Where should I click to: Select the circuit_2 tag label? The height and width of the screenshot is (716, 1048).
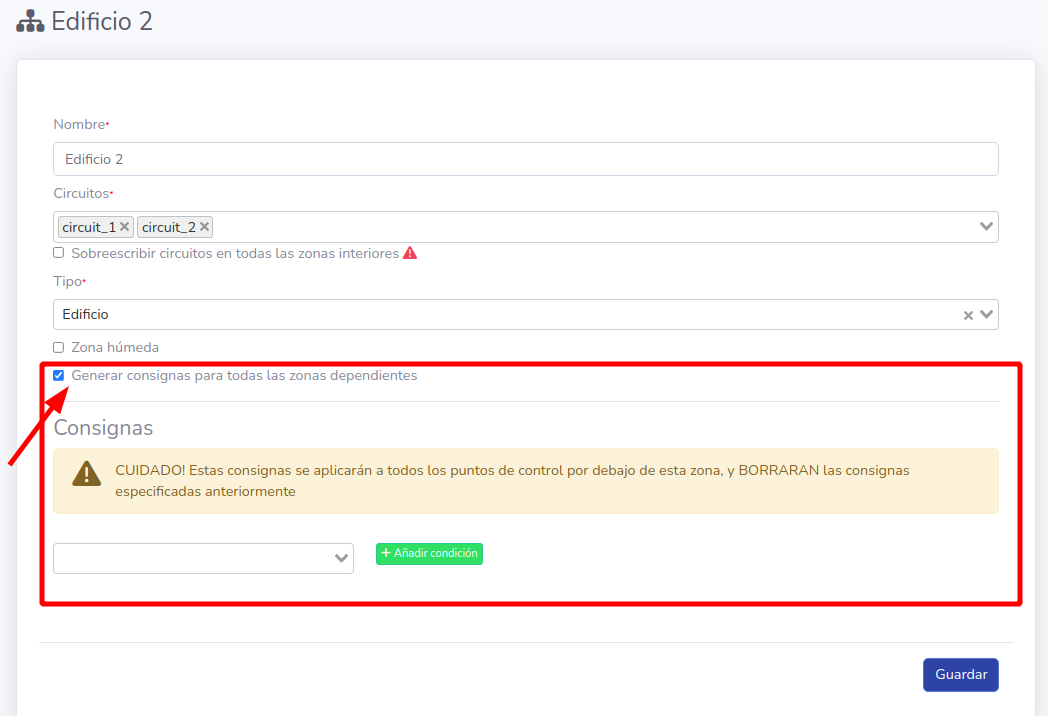(x=168, y=227)
